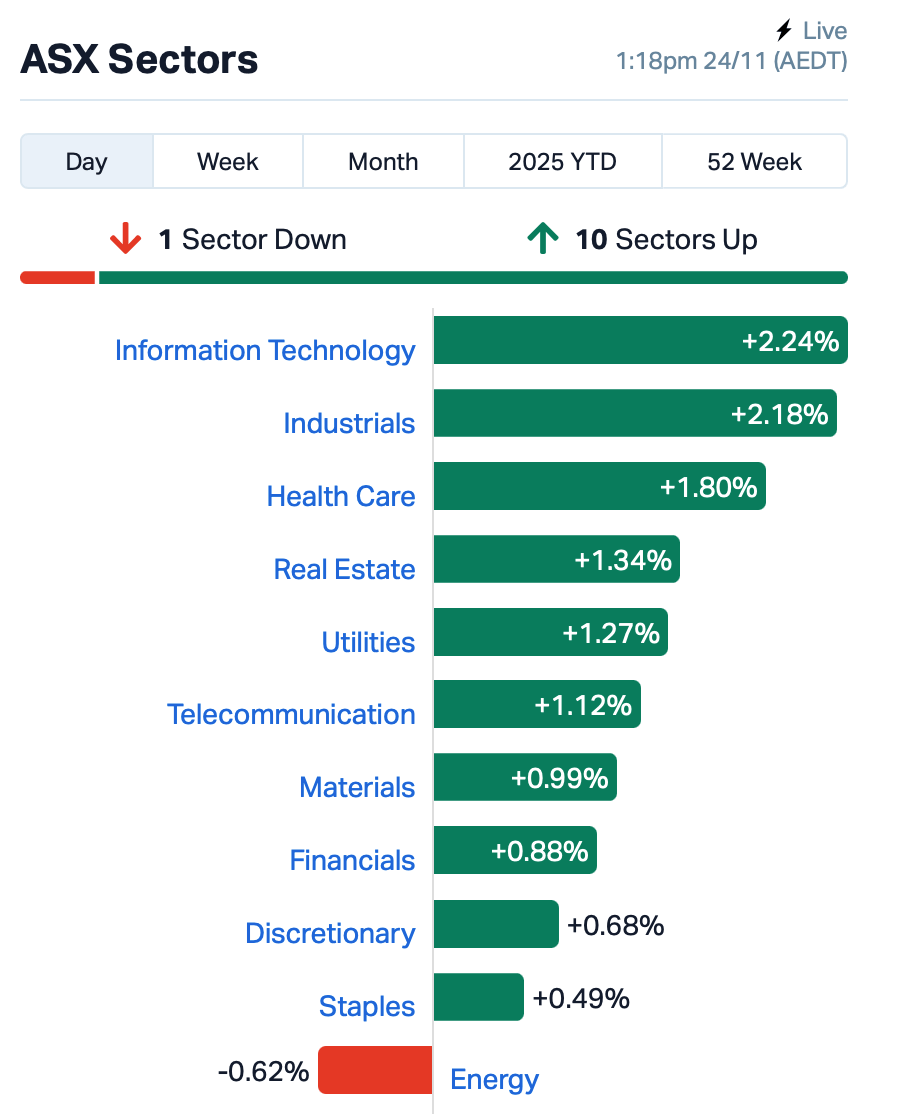Click the Energy sector link
Image resolution: width=918 pixels, height=1114 pixels.
click(494, 1079)
